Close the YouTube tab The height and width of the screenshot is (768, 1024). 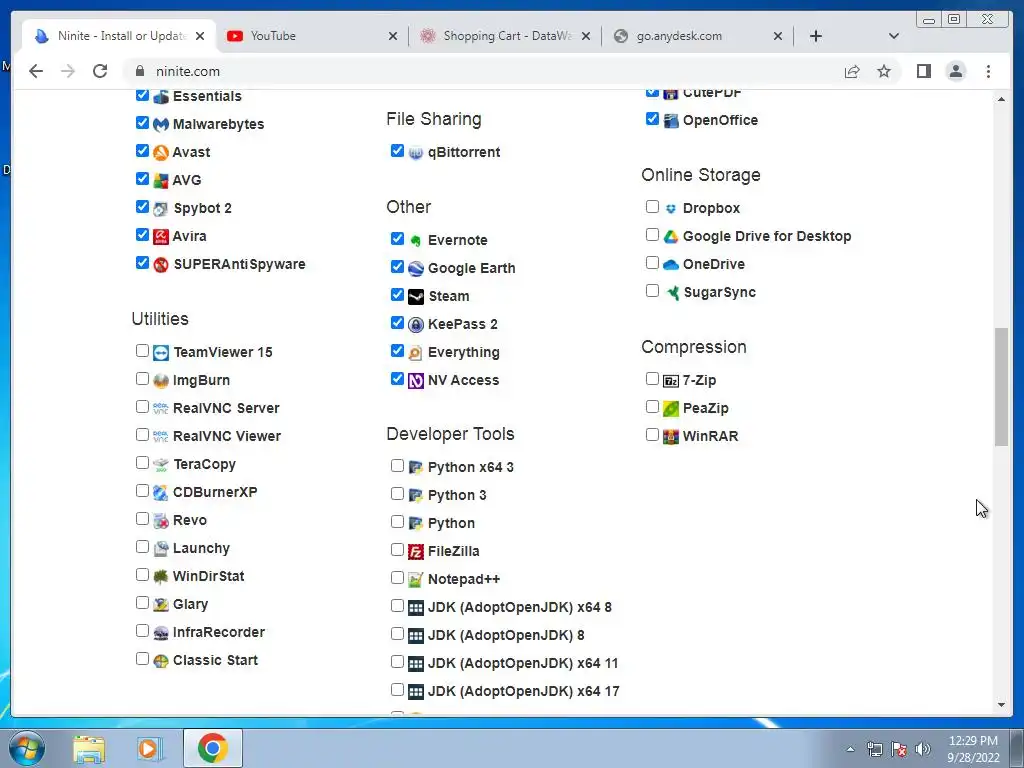[x=392, y=36]
